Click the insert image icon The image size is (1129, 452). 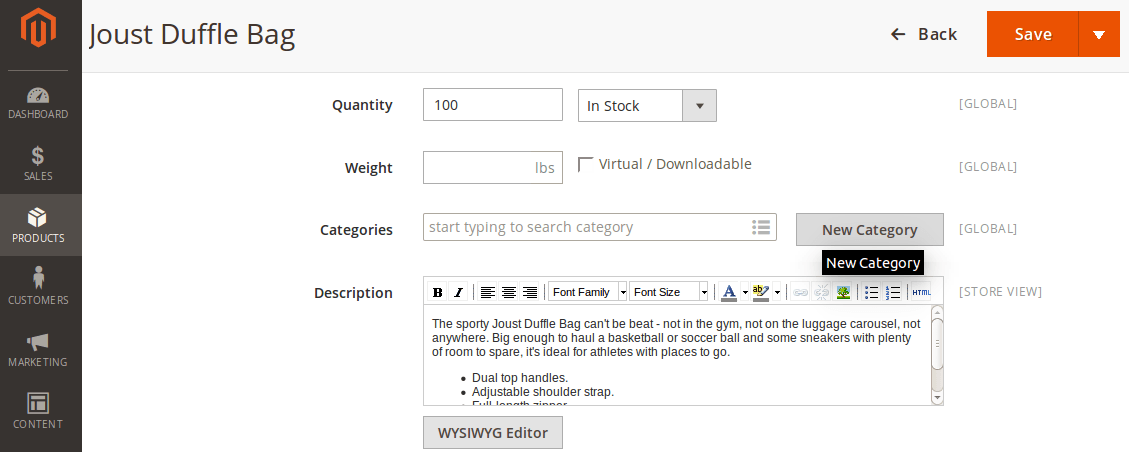(842, 292)
